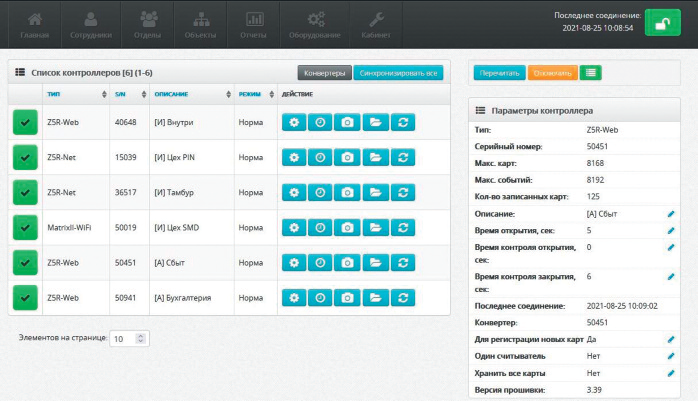Edit Время открытия, сек pencil
Viewport: 698px width, 401px height.
click(x=671, y=231)
